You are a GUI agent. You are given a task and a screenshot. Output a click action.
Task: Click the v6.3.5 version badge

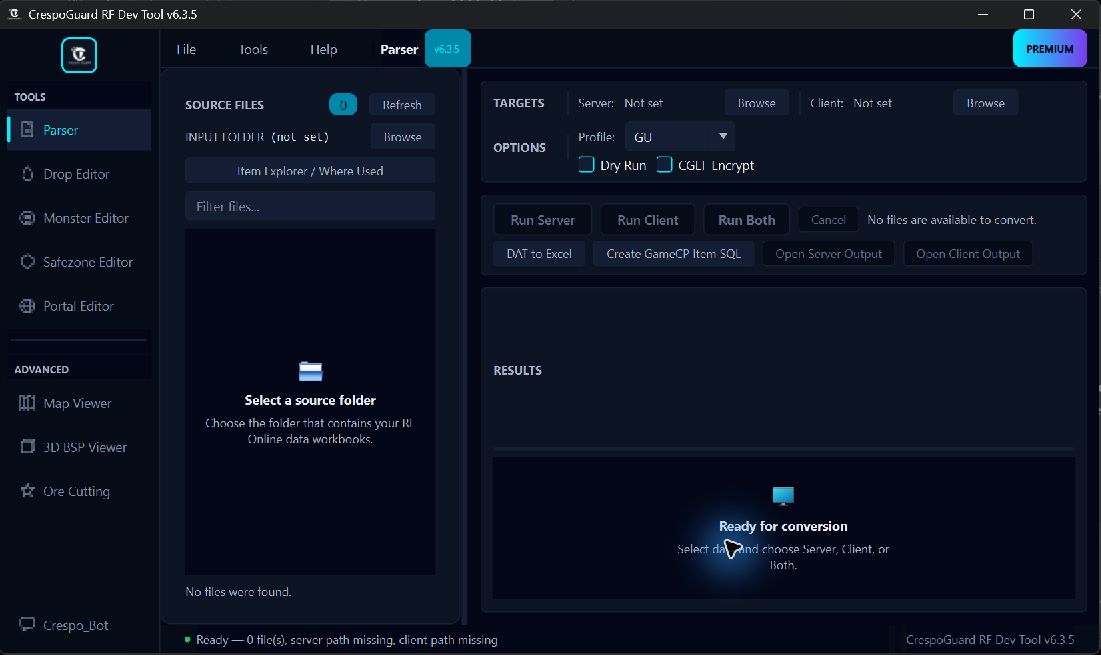click(x=447, y=48)
